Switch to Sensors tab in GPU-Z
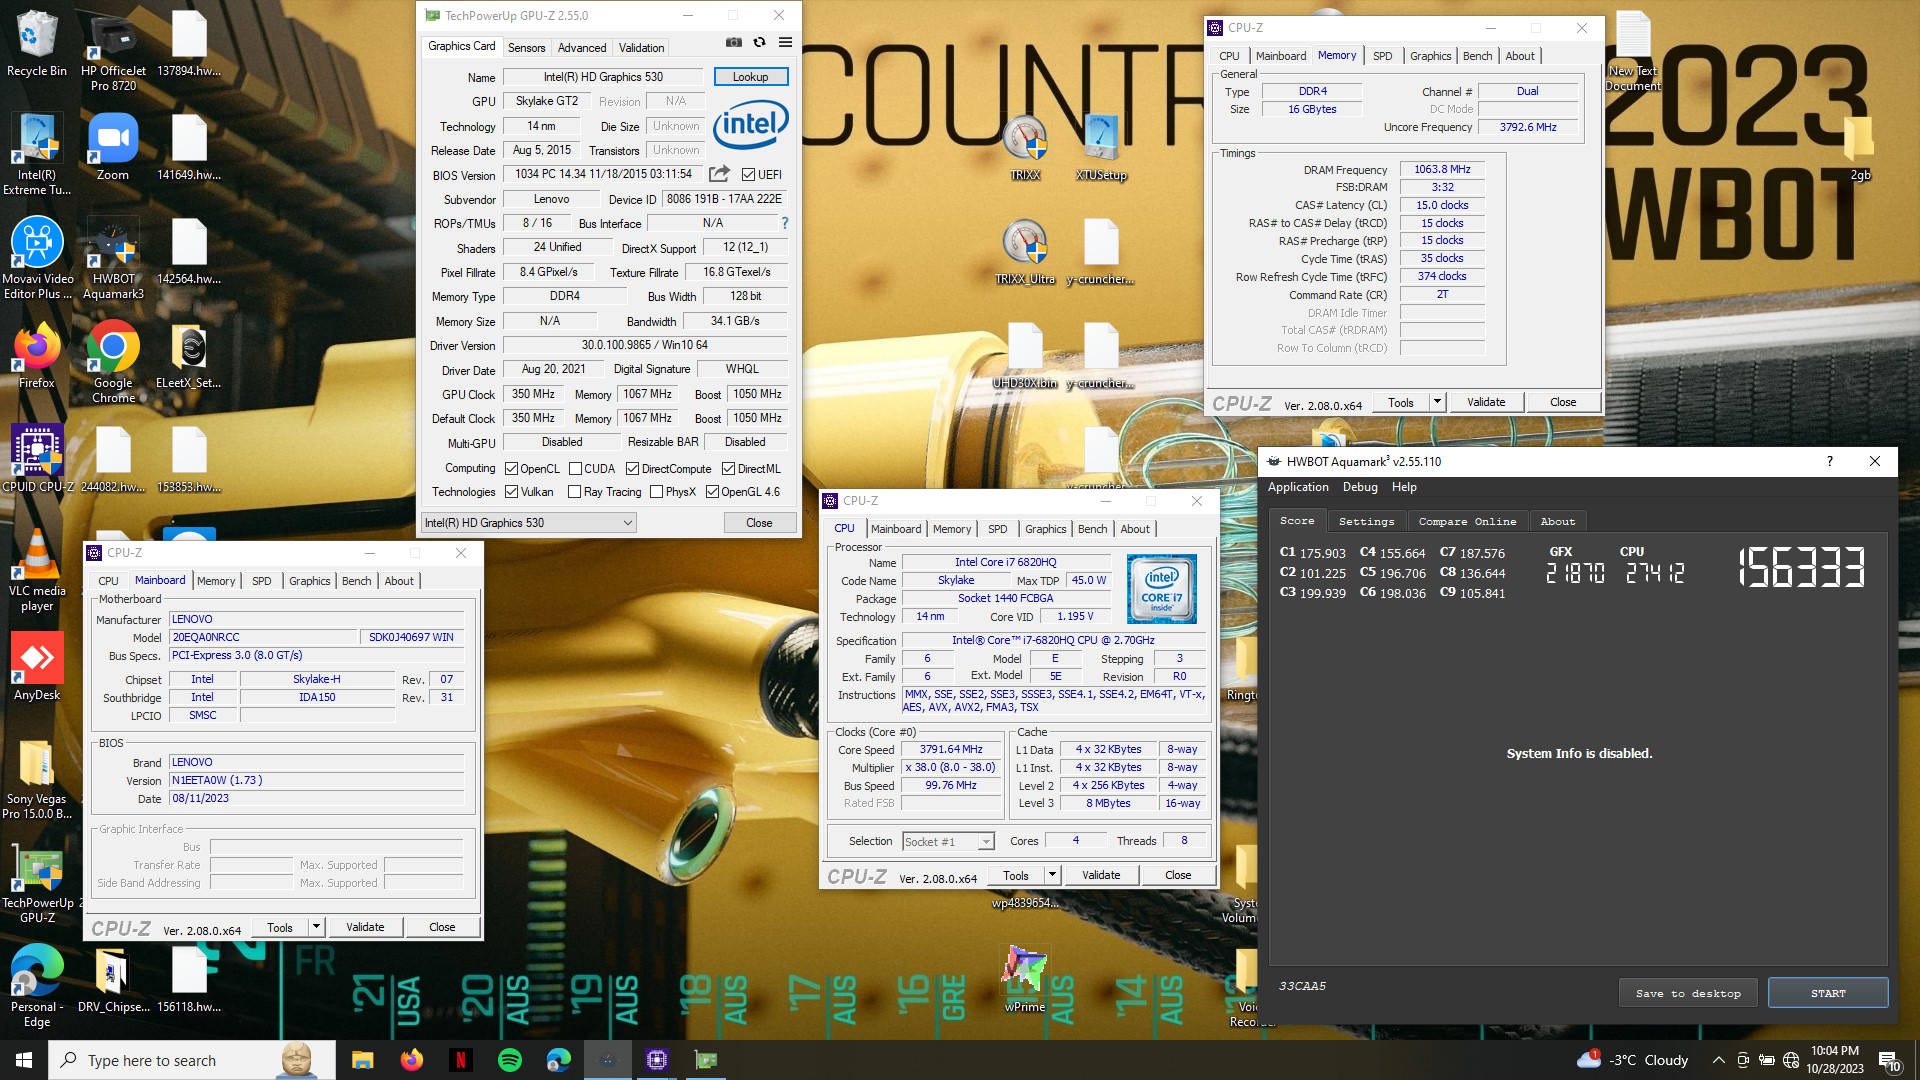The image size is (1920, 1080). [526, 47]
